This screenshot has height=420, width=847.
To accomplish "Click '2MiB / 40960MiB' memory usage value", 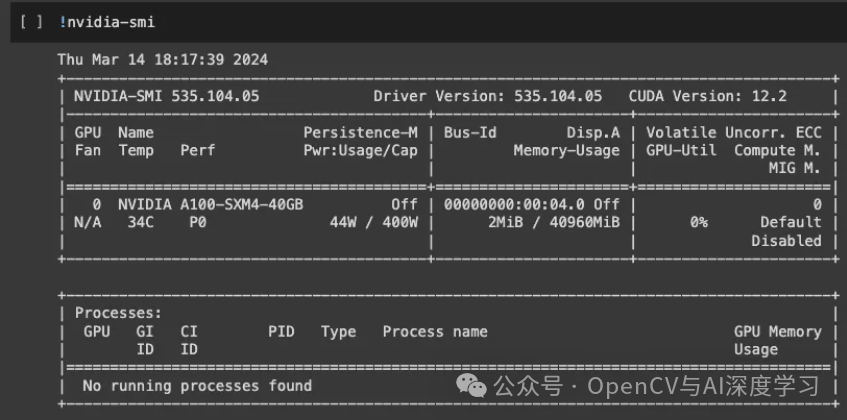I will (554, 222).
